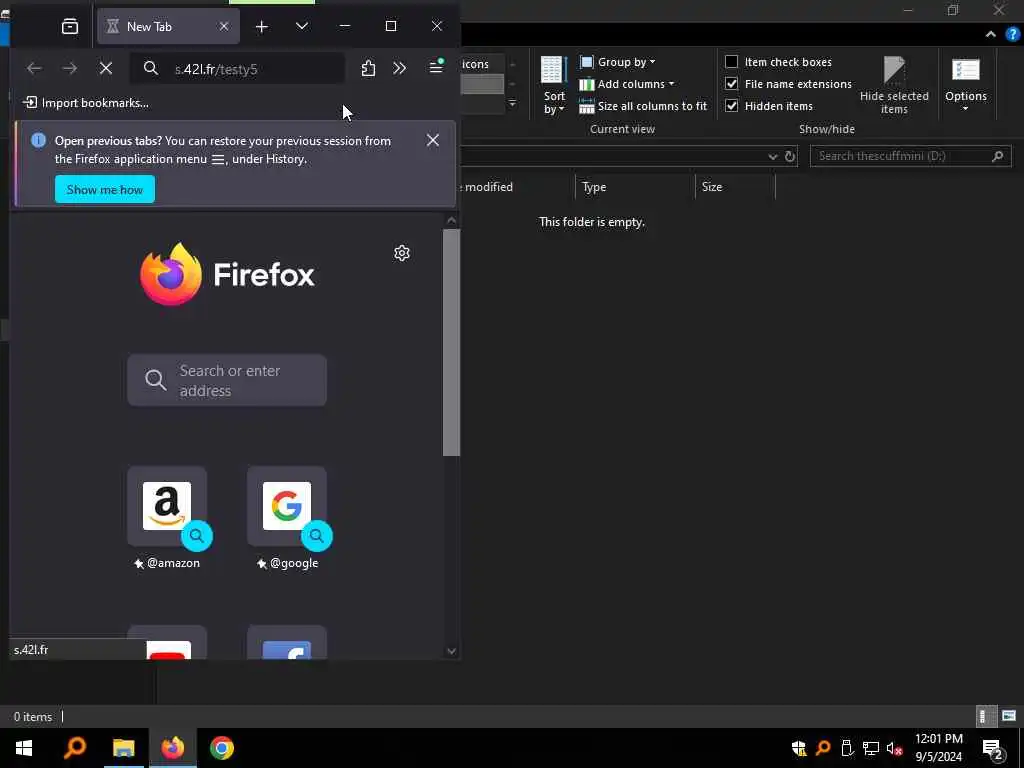Click the Firefox page scroll down arrow
The width and height of the screenshot is (1024, 768).
(451, 650)
